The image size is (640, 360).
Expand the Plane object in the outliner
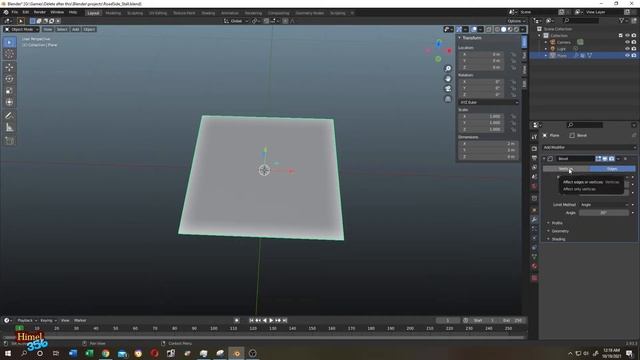546,55
